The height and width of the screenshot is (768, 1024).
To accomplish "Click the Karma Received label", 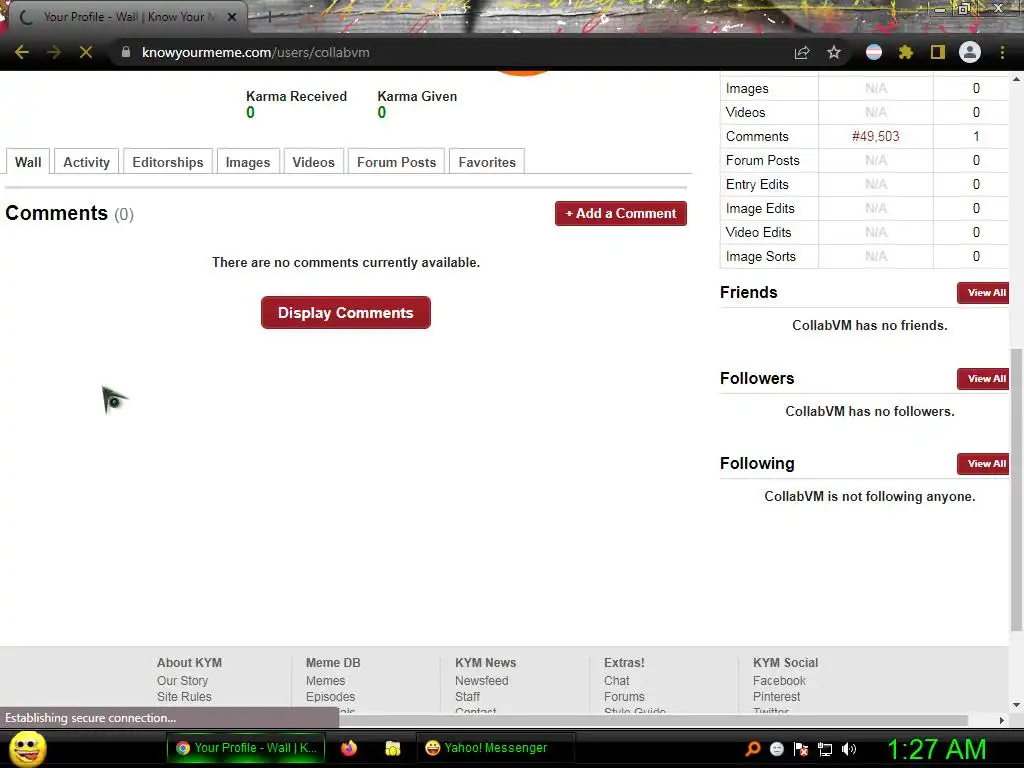I will 296,97.
